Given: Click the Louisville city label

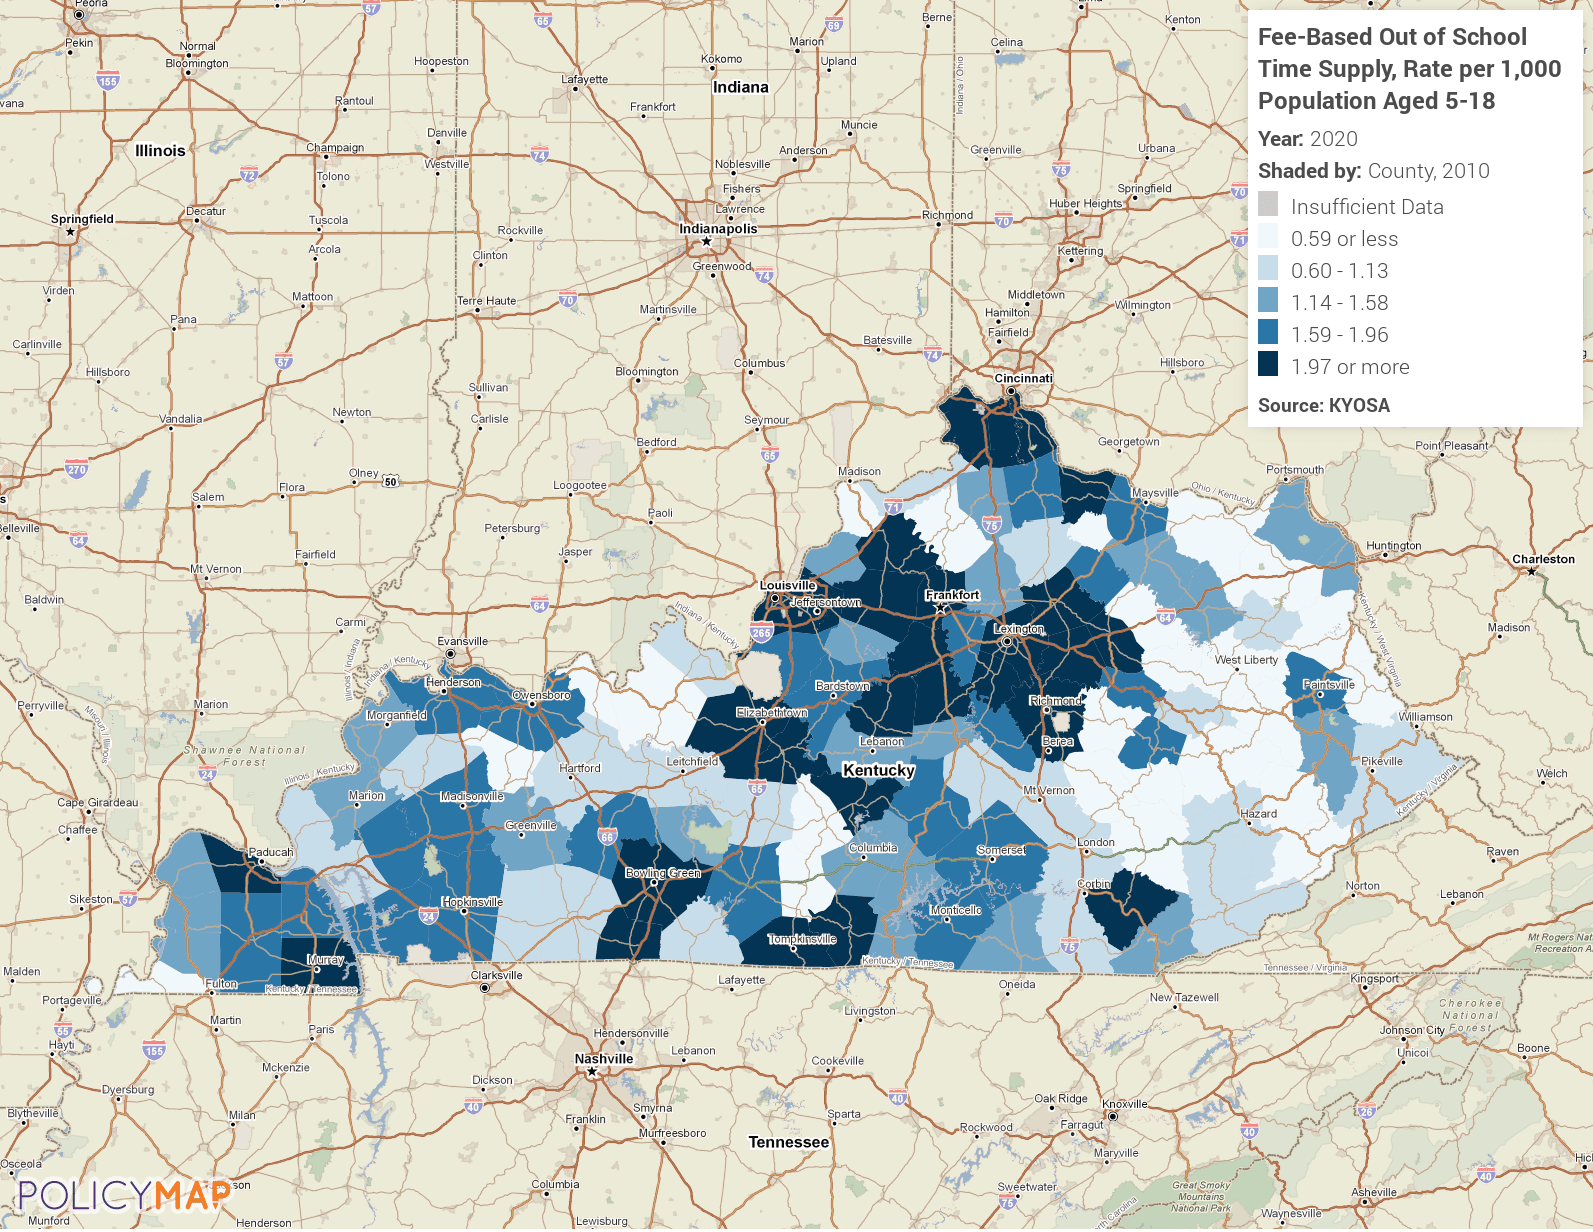Looking at the screenshot, I should click(788, 586).
